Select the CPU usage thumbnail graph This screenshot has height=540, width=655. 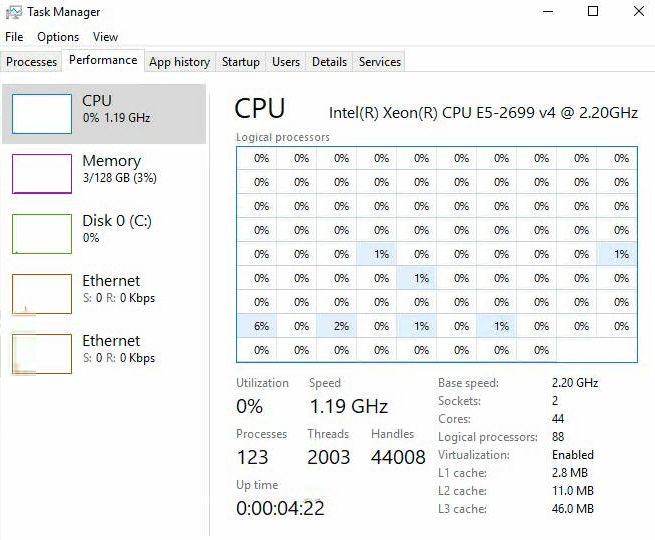pyautogui.click(x=42, y=114)
